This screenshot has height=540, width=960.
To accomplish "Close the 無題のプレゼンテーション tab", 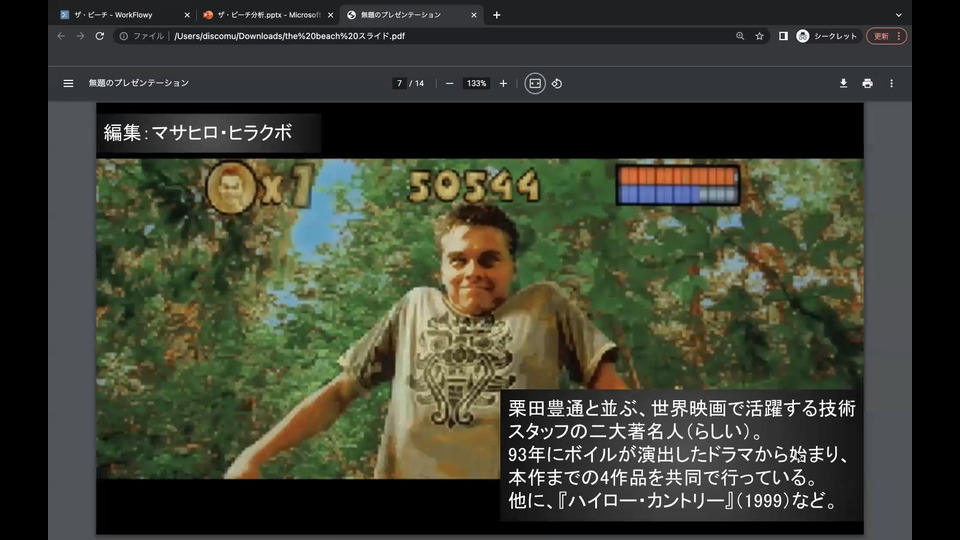I will (x=473, y=15).
